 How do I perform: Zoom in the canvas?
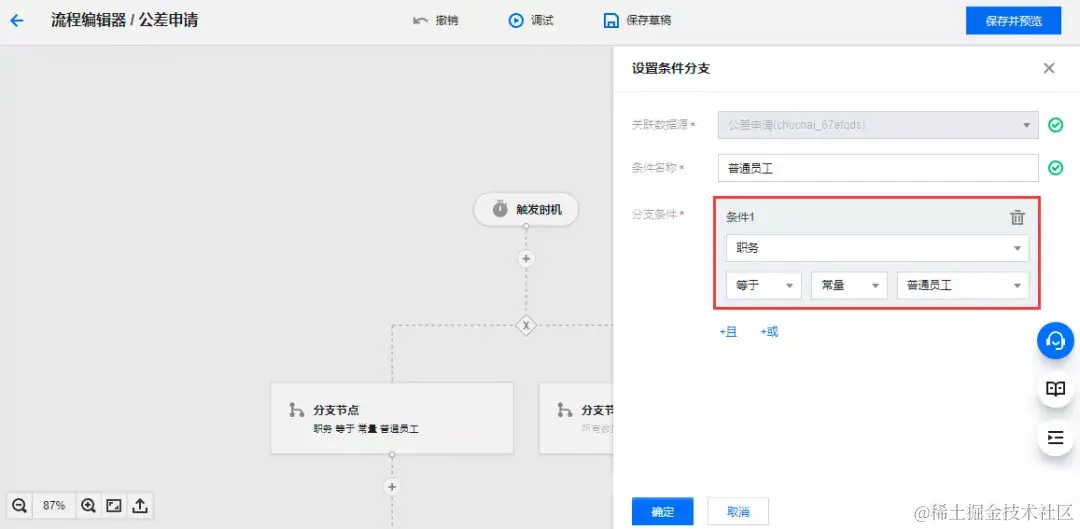point(88,506)
